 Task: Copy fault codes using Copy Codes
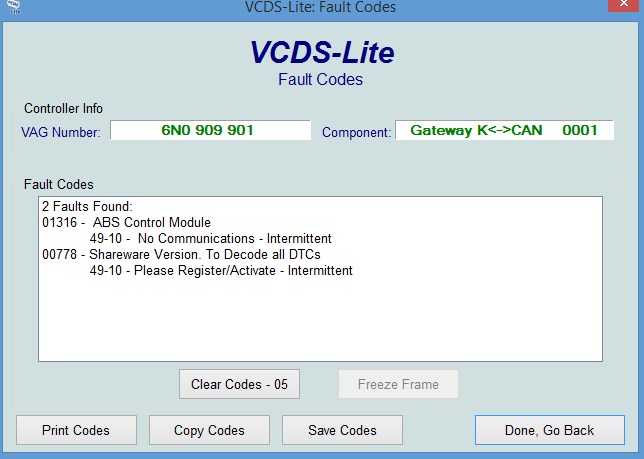click(209, 430)
